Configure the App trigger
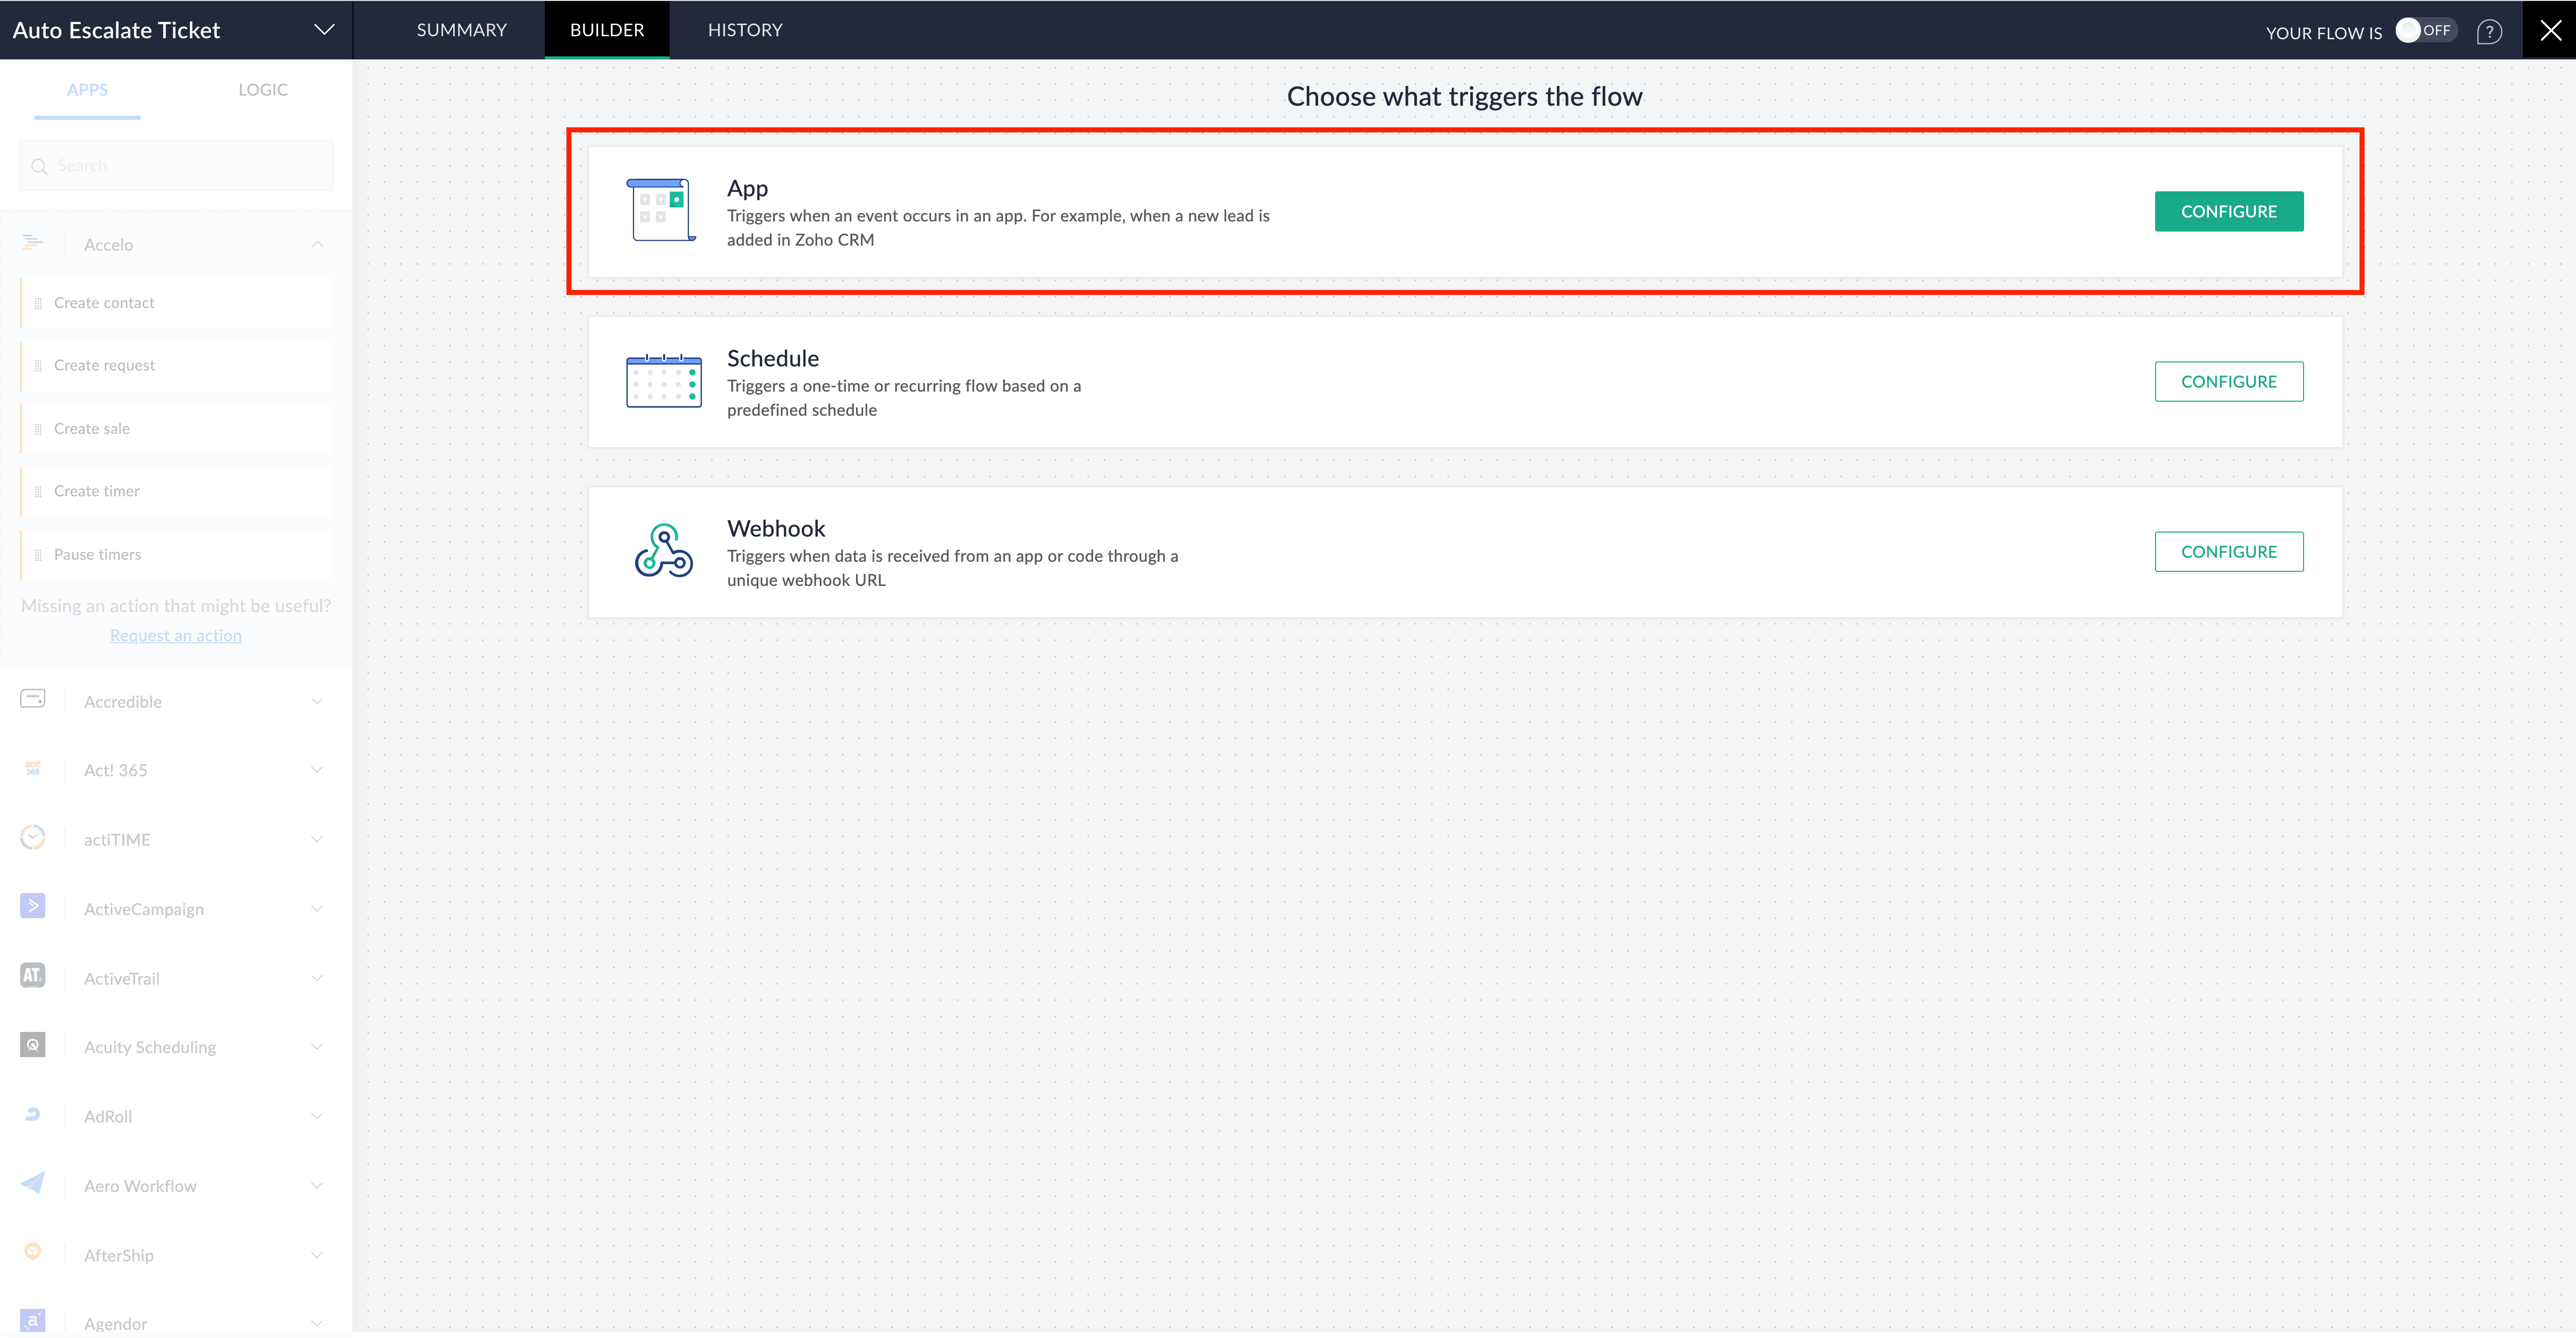Screen dimensions: 2576x1338 pyautogui.click(x=2228, y=212)
